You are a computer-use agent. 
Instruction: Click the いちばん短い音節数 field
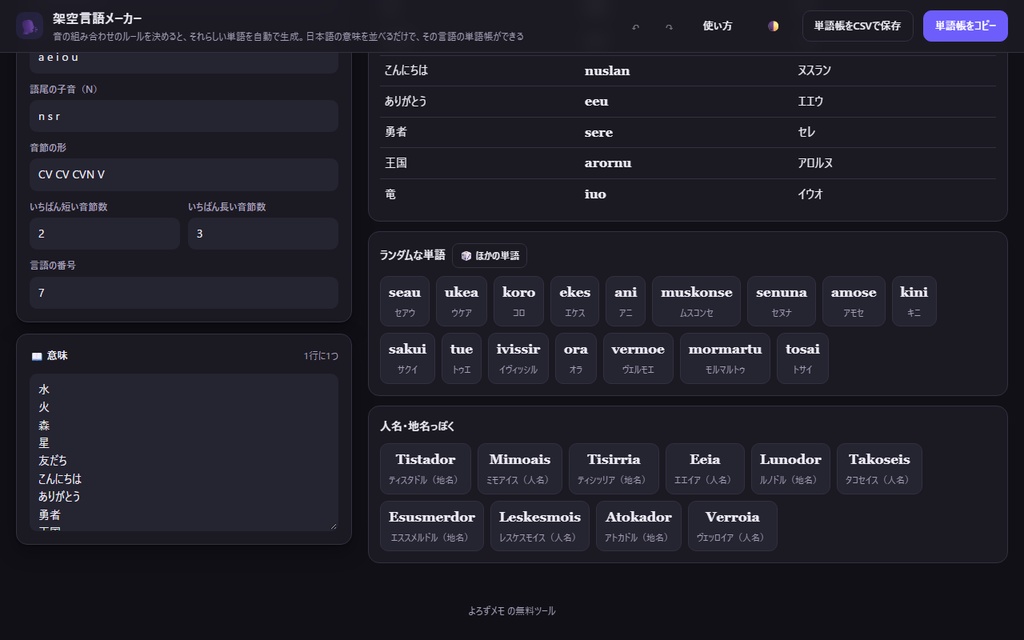(104, 234)
